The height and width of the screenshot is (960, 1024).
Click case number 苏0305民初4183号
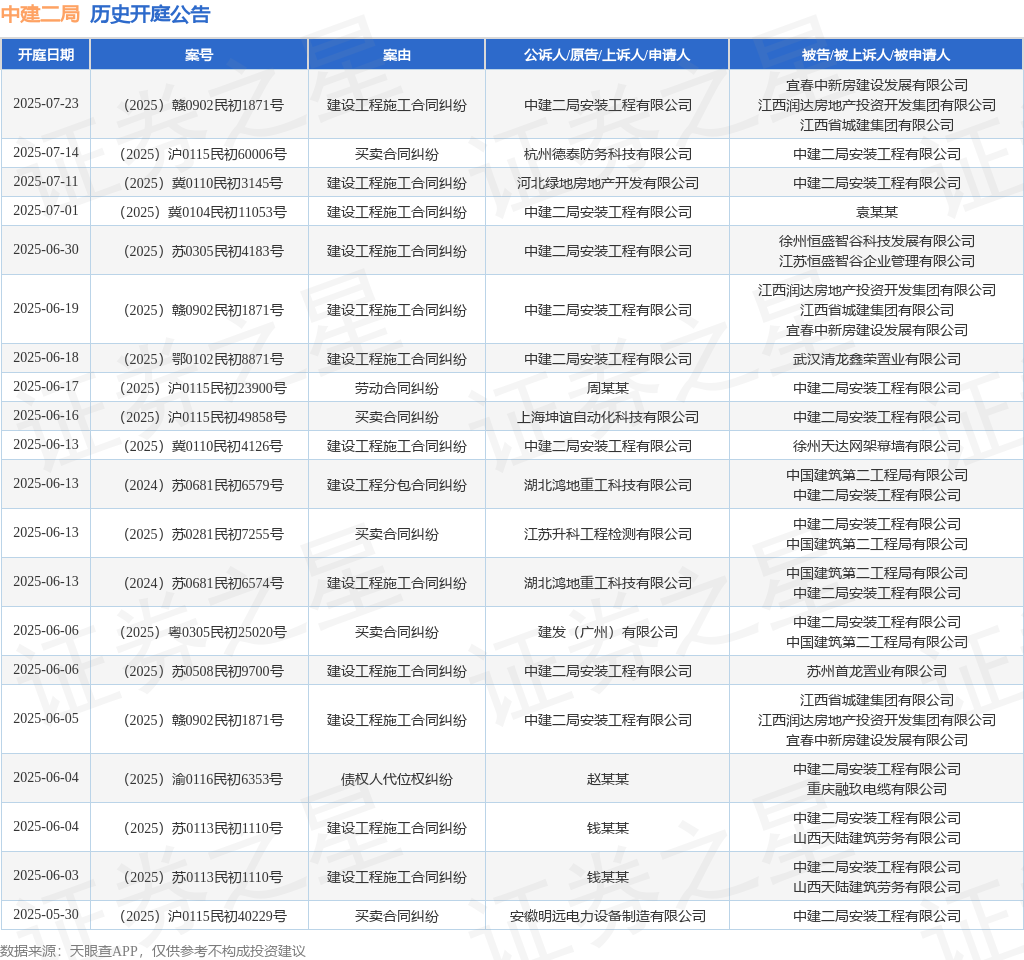(x=203, y=251)
